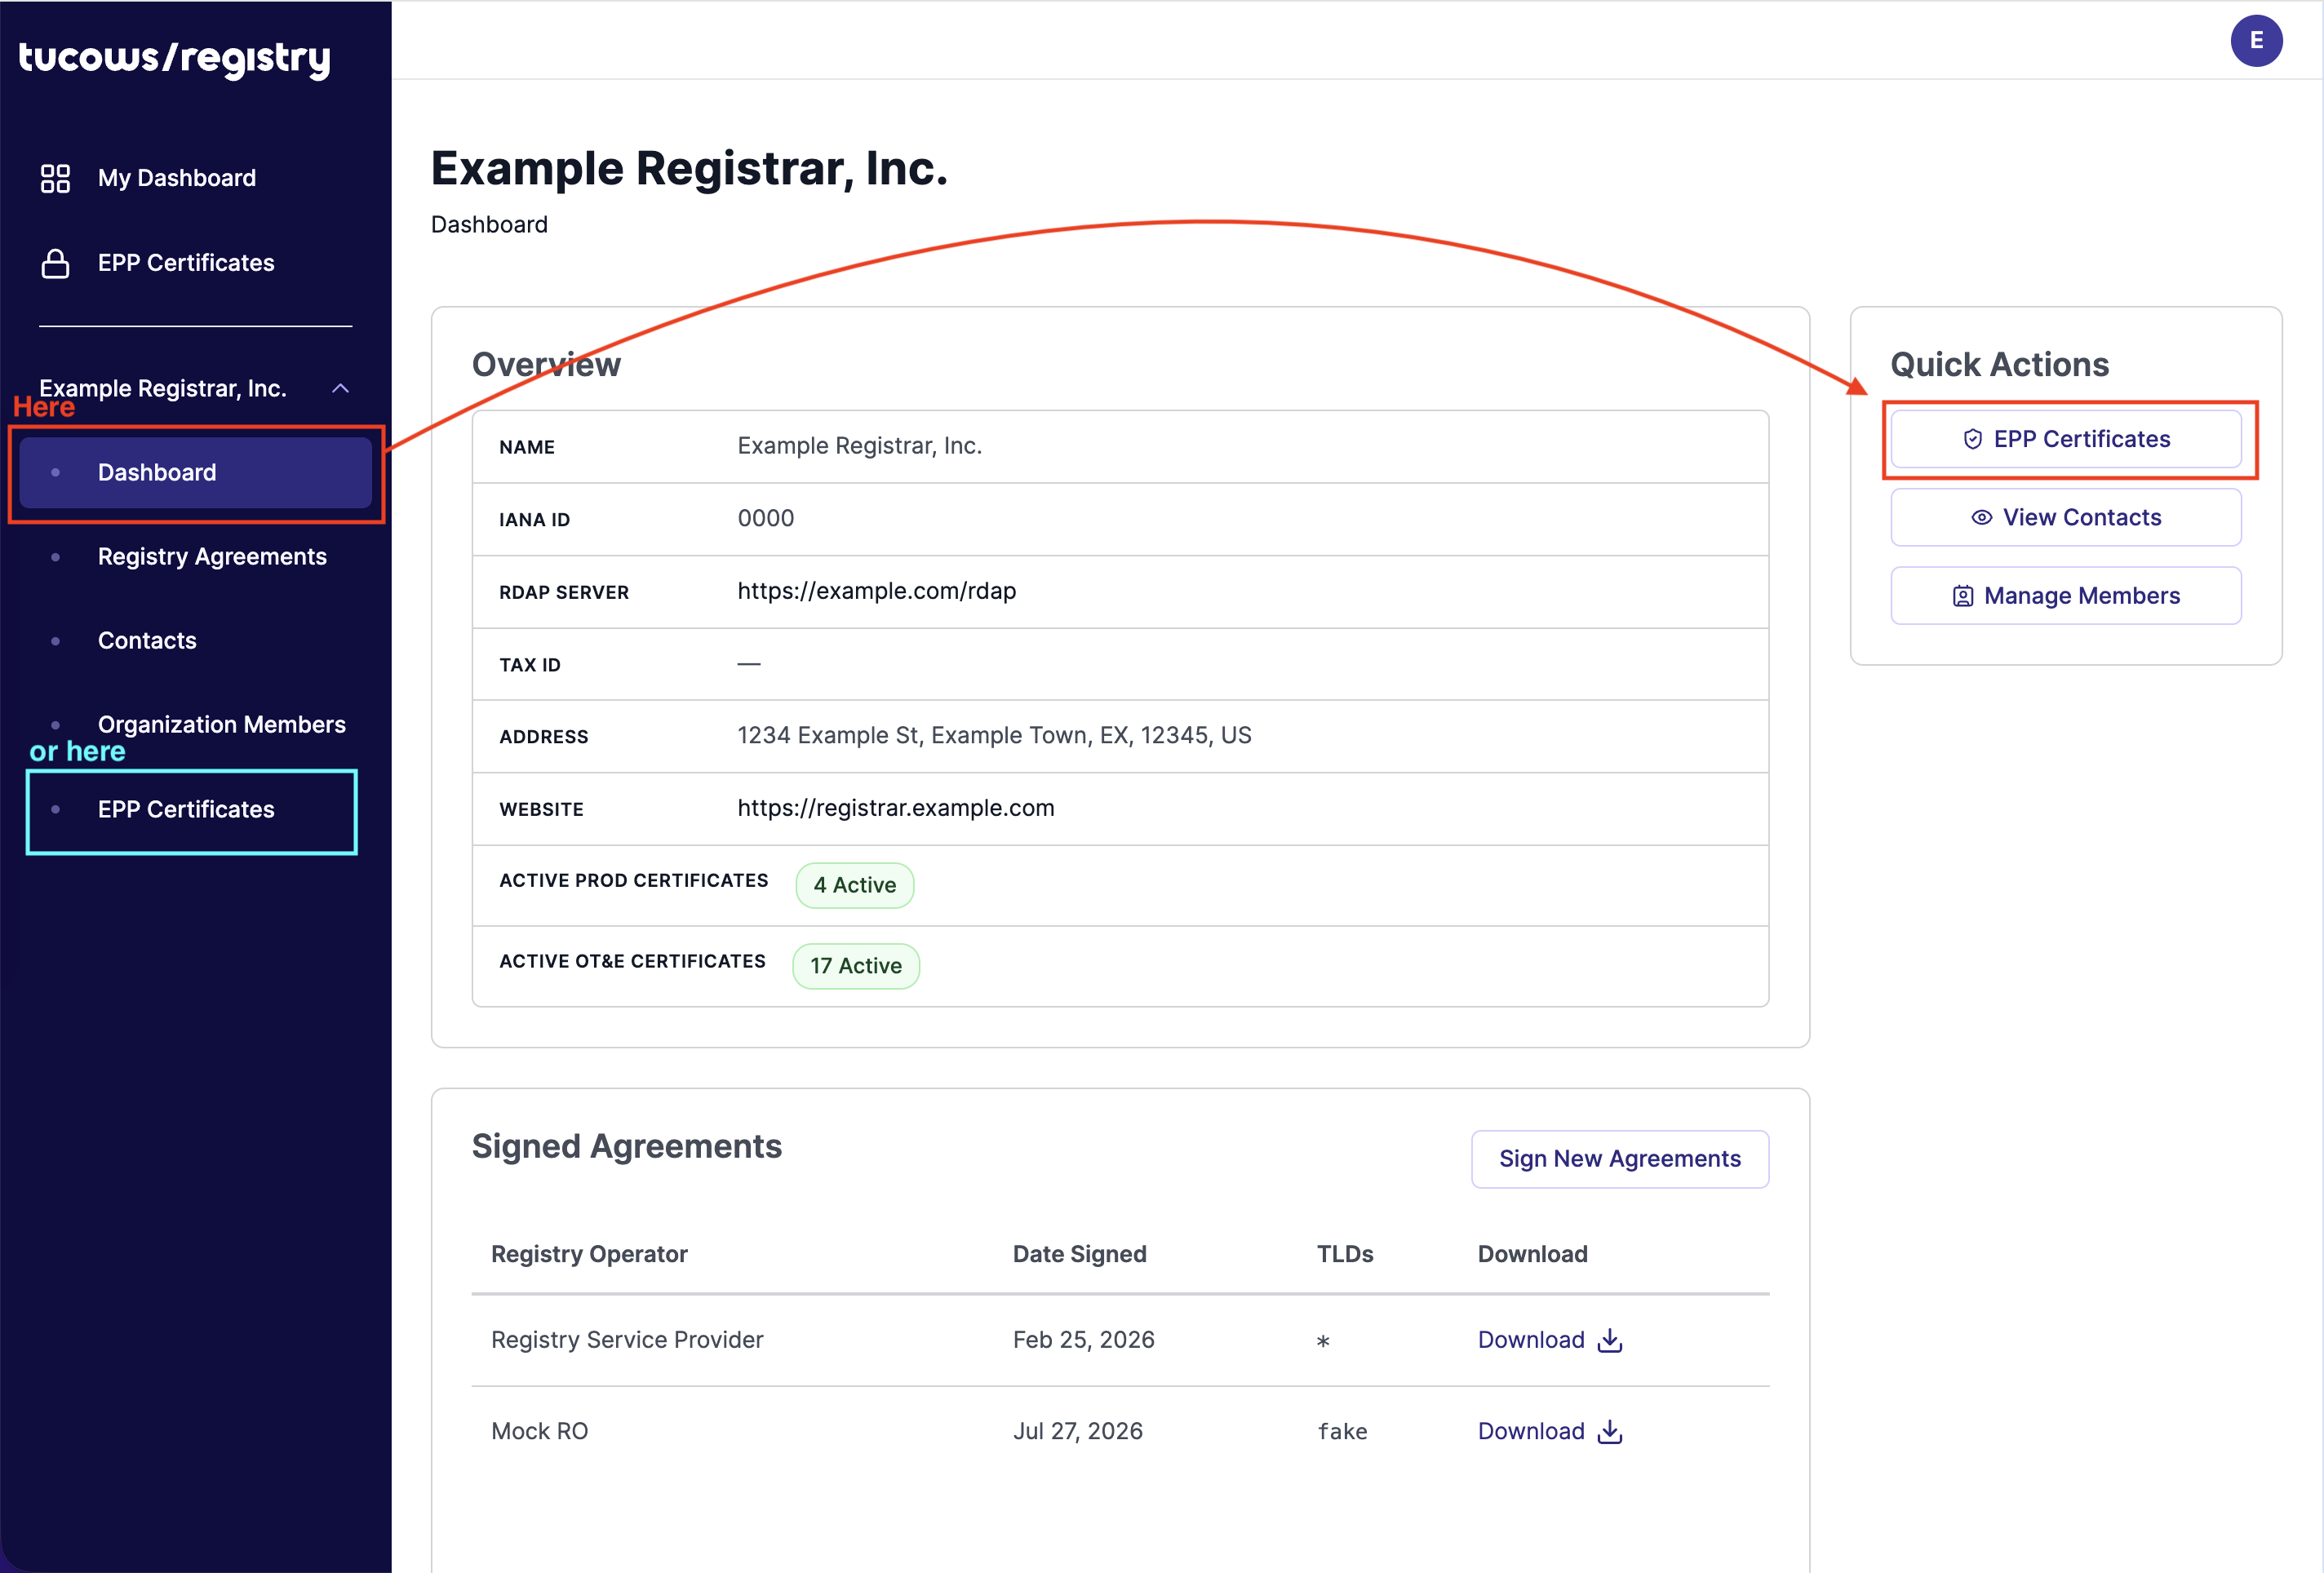
Task: Open My Dashboard in sidebar
Action: coord(177,178)
